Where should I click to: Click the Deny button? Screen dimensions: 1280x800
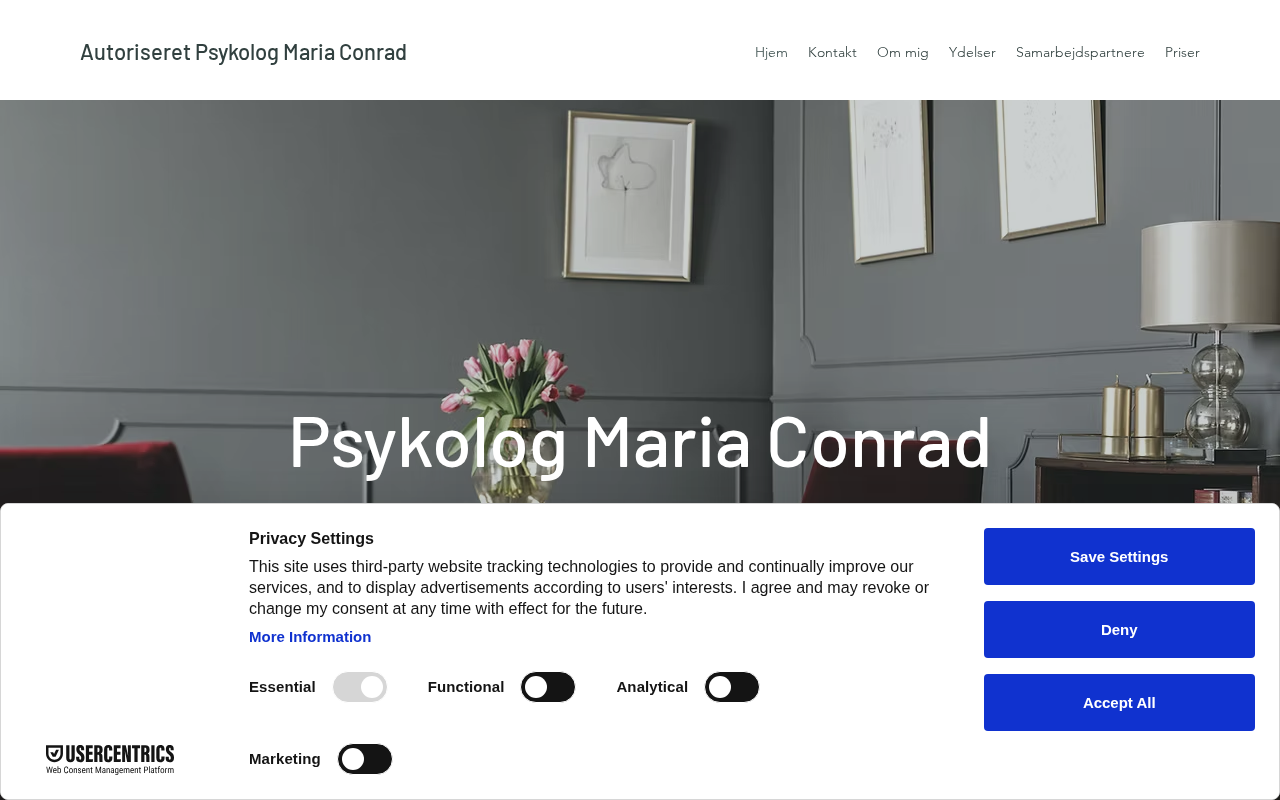click(1119, 629)
